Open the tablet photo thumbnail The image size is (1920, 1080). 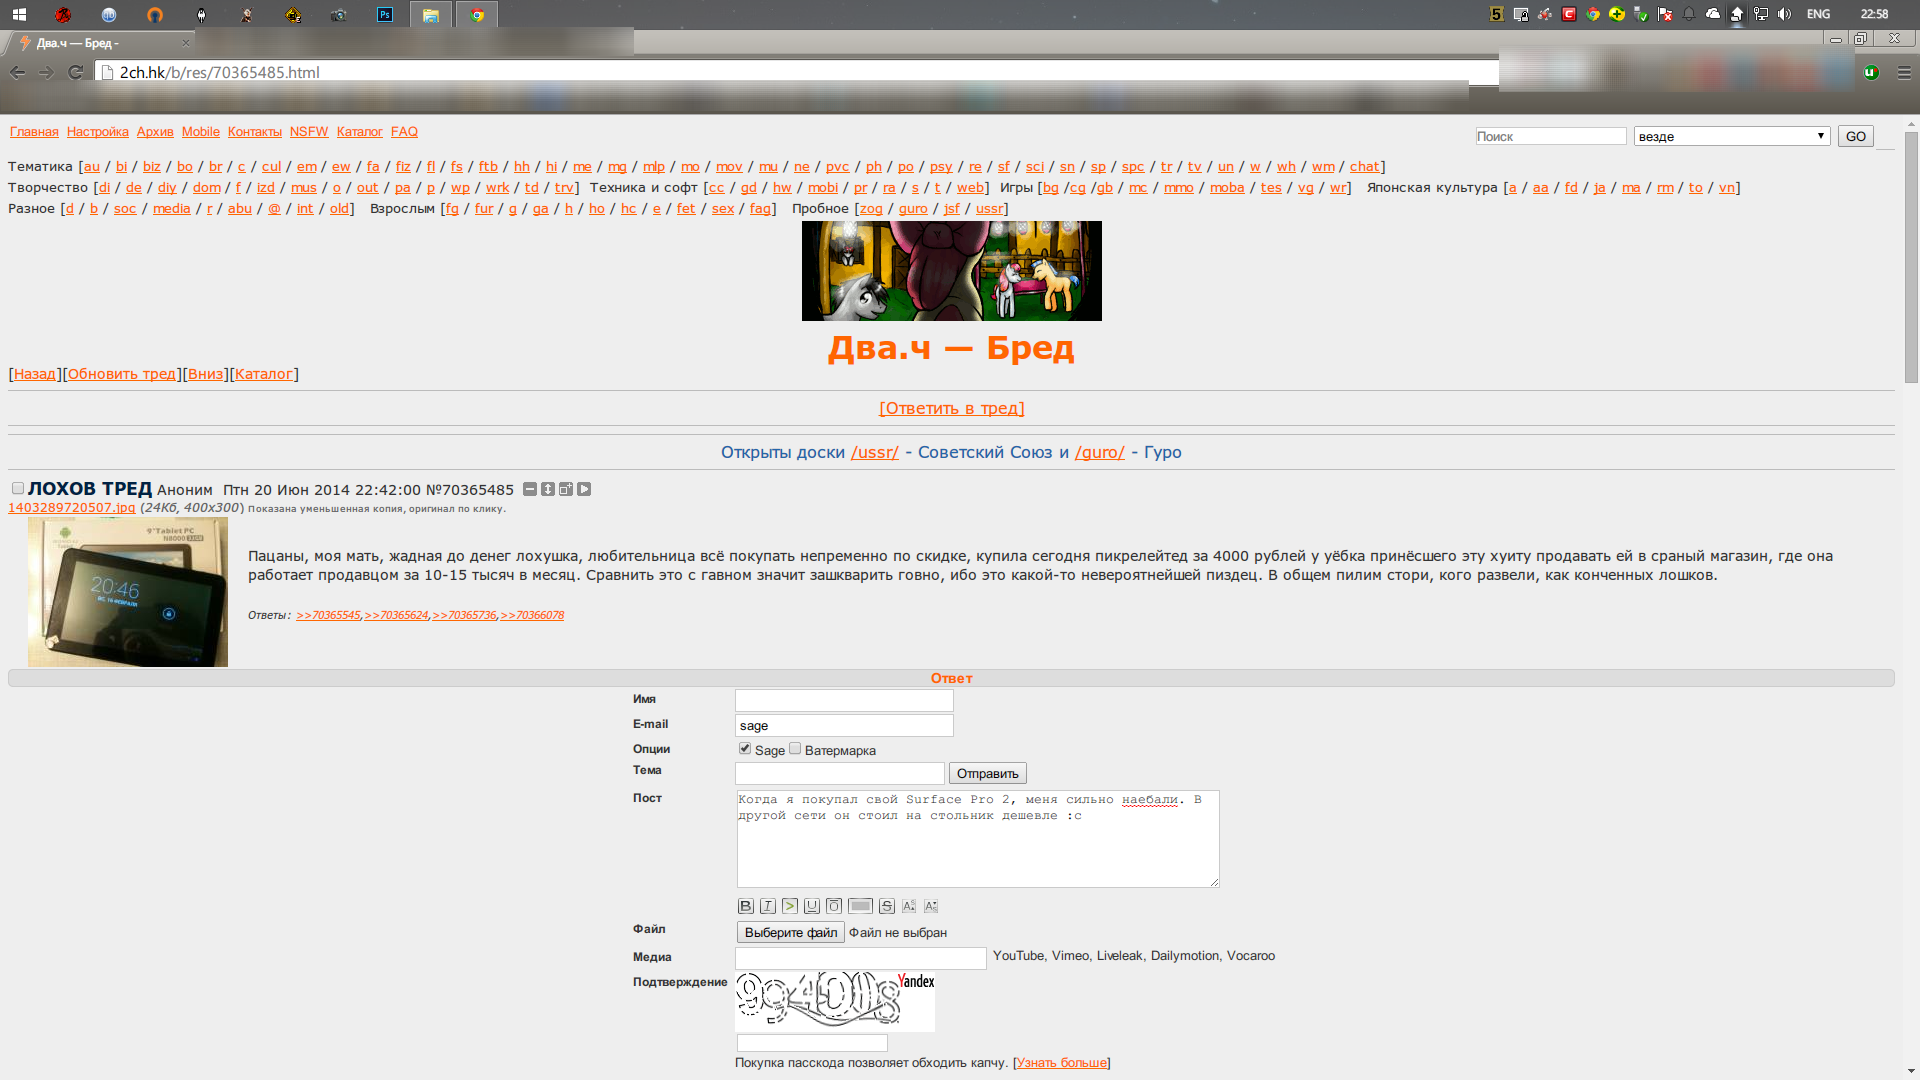(128, 592)
